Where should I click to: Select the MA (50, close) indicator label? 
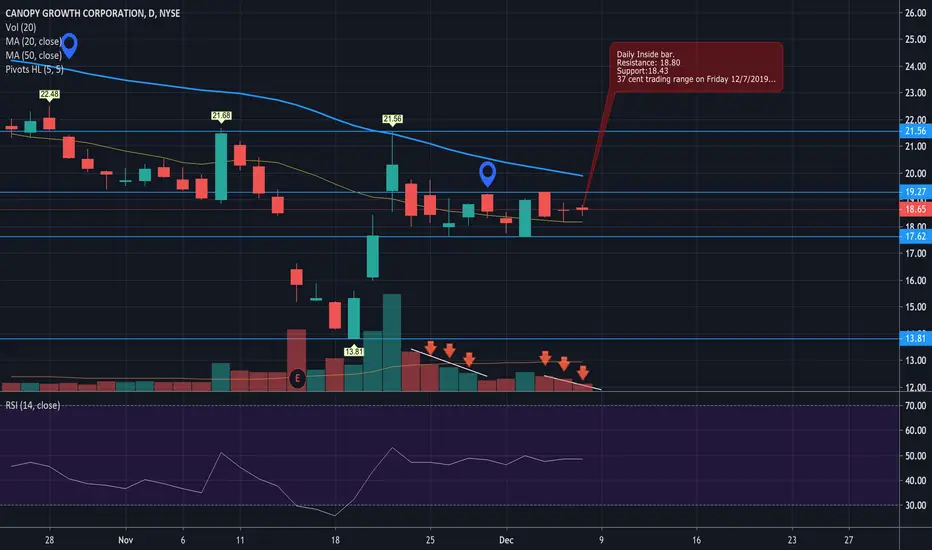click(x=33, y=55)
